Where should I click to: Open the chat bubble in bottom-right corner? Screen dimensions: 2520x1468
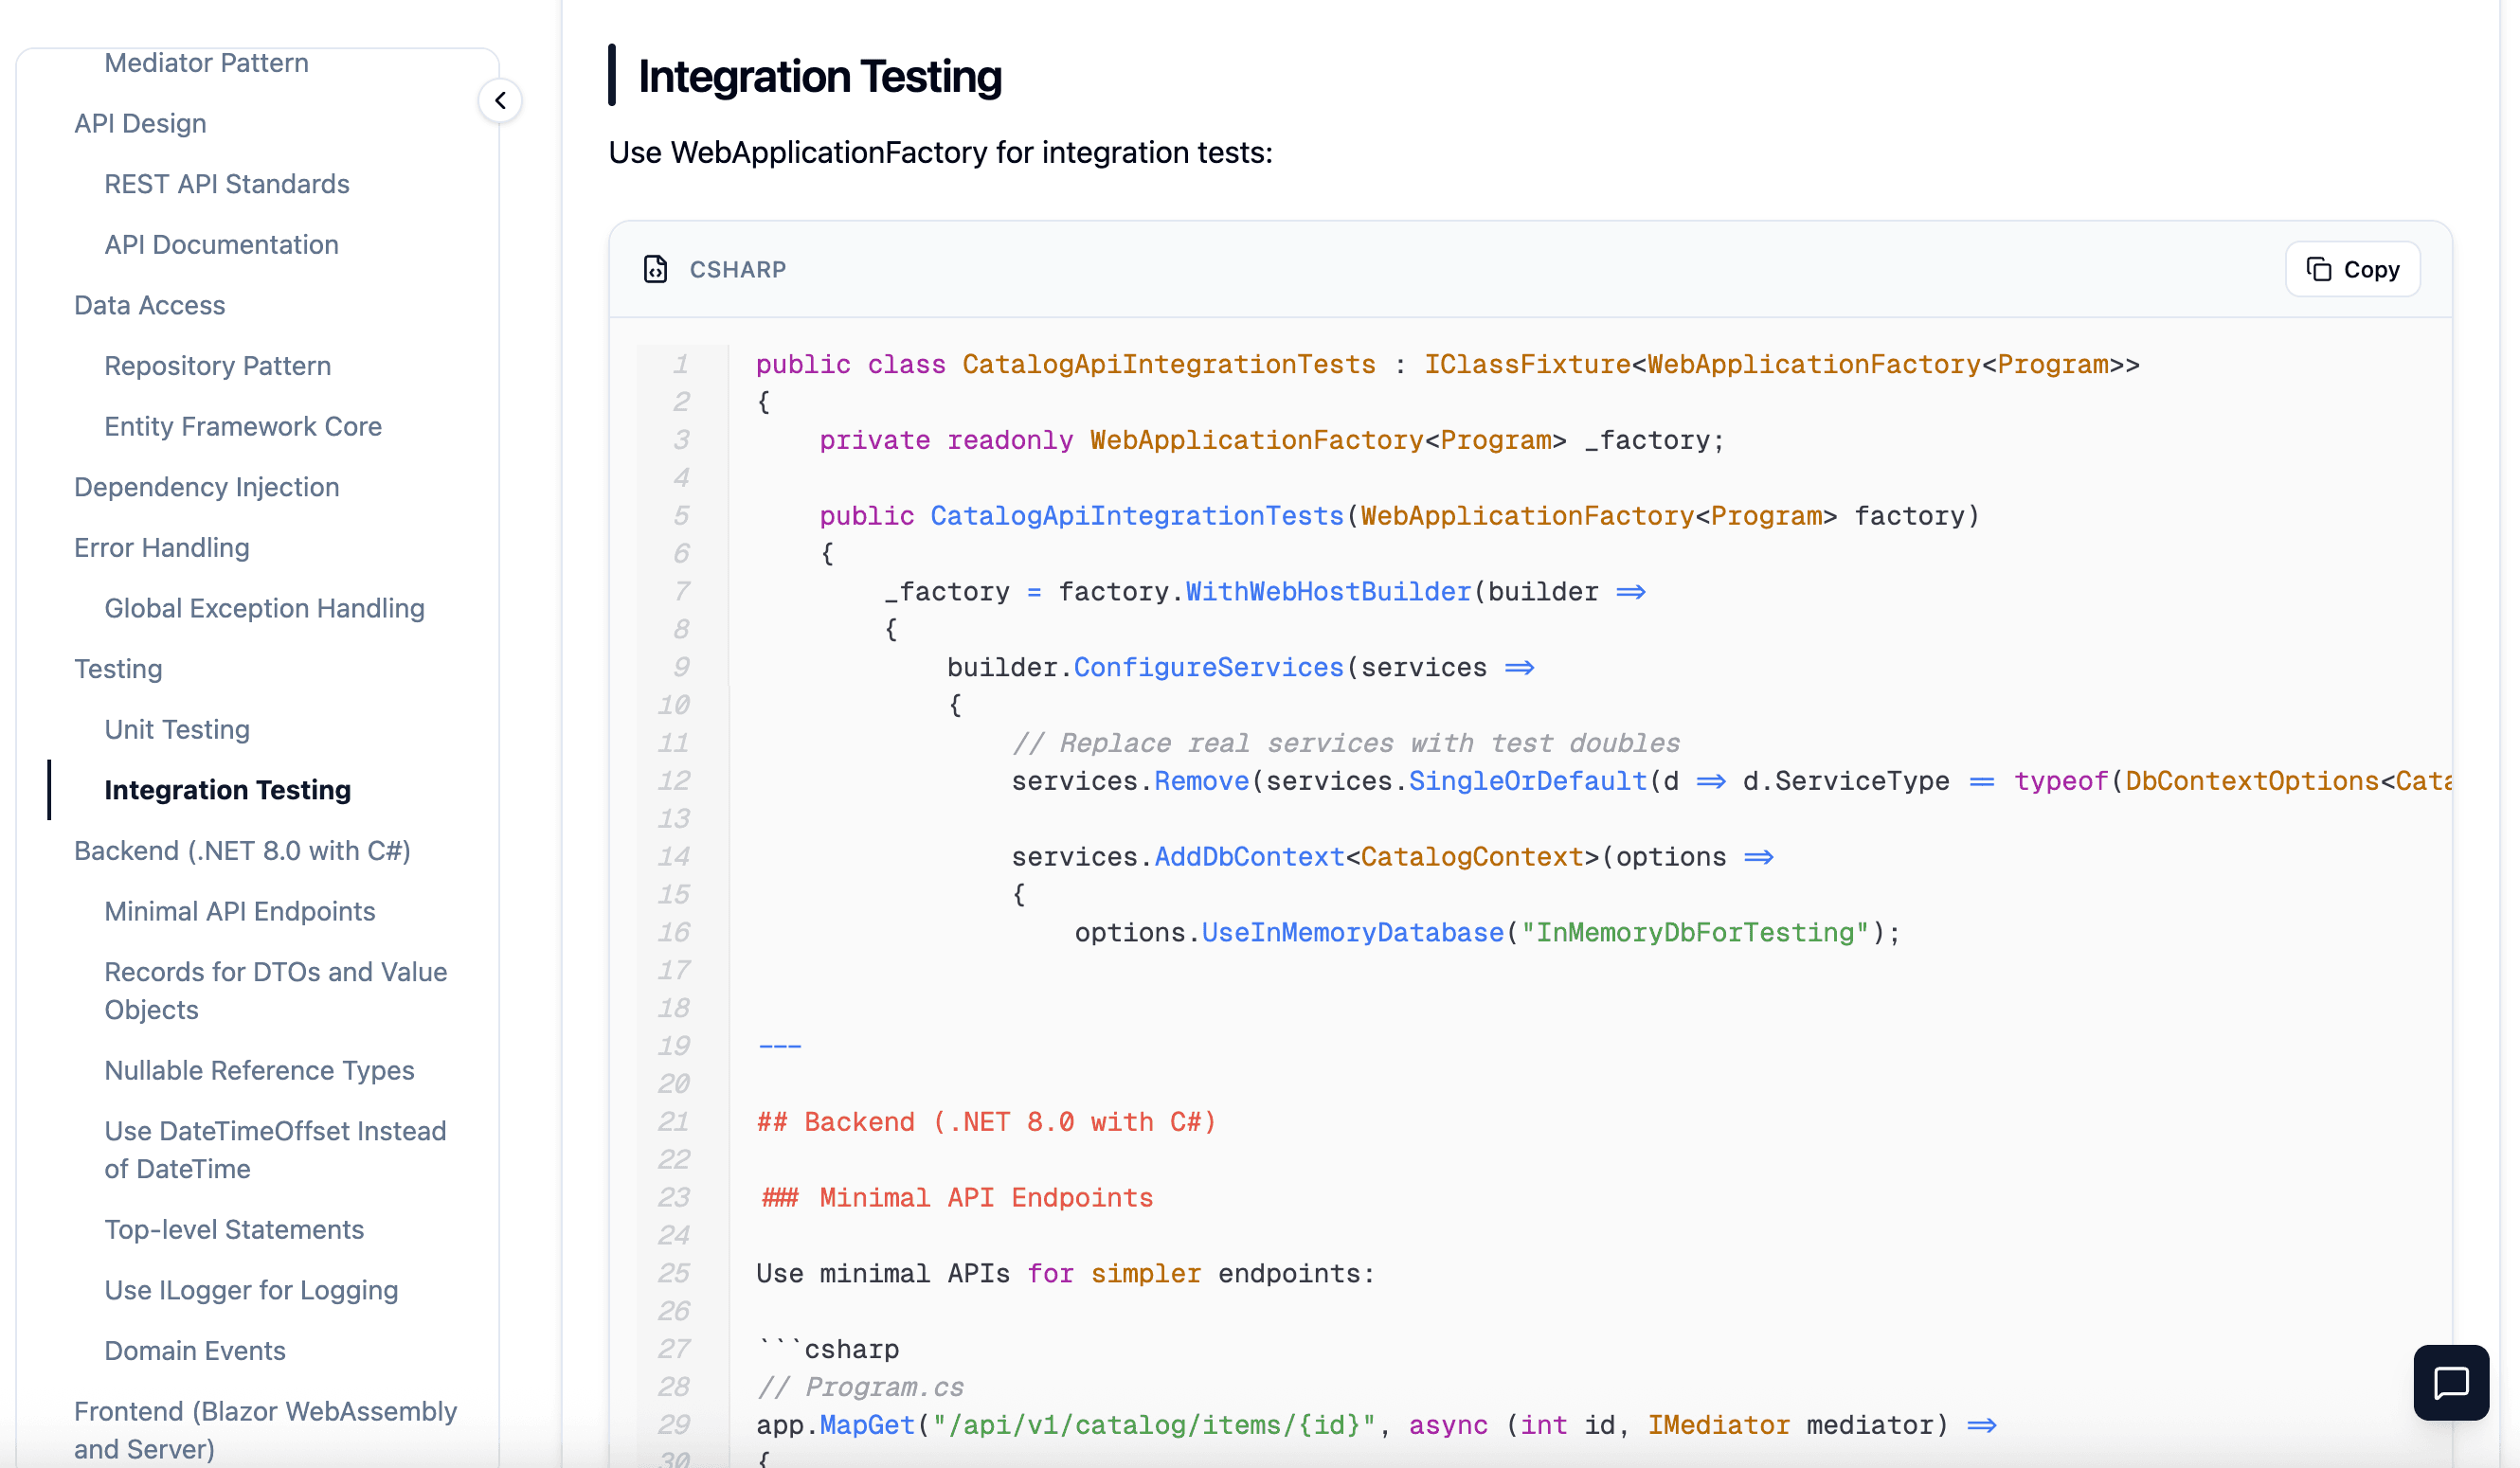(2451, 1382)
